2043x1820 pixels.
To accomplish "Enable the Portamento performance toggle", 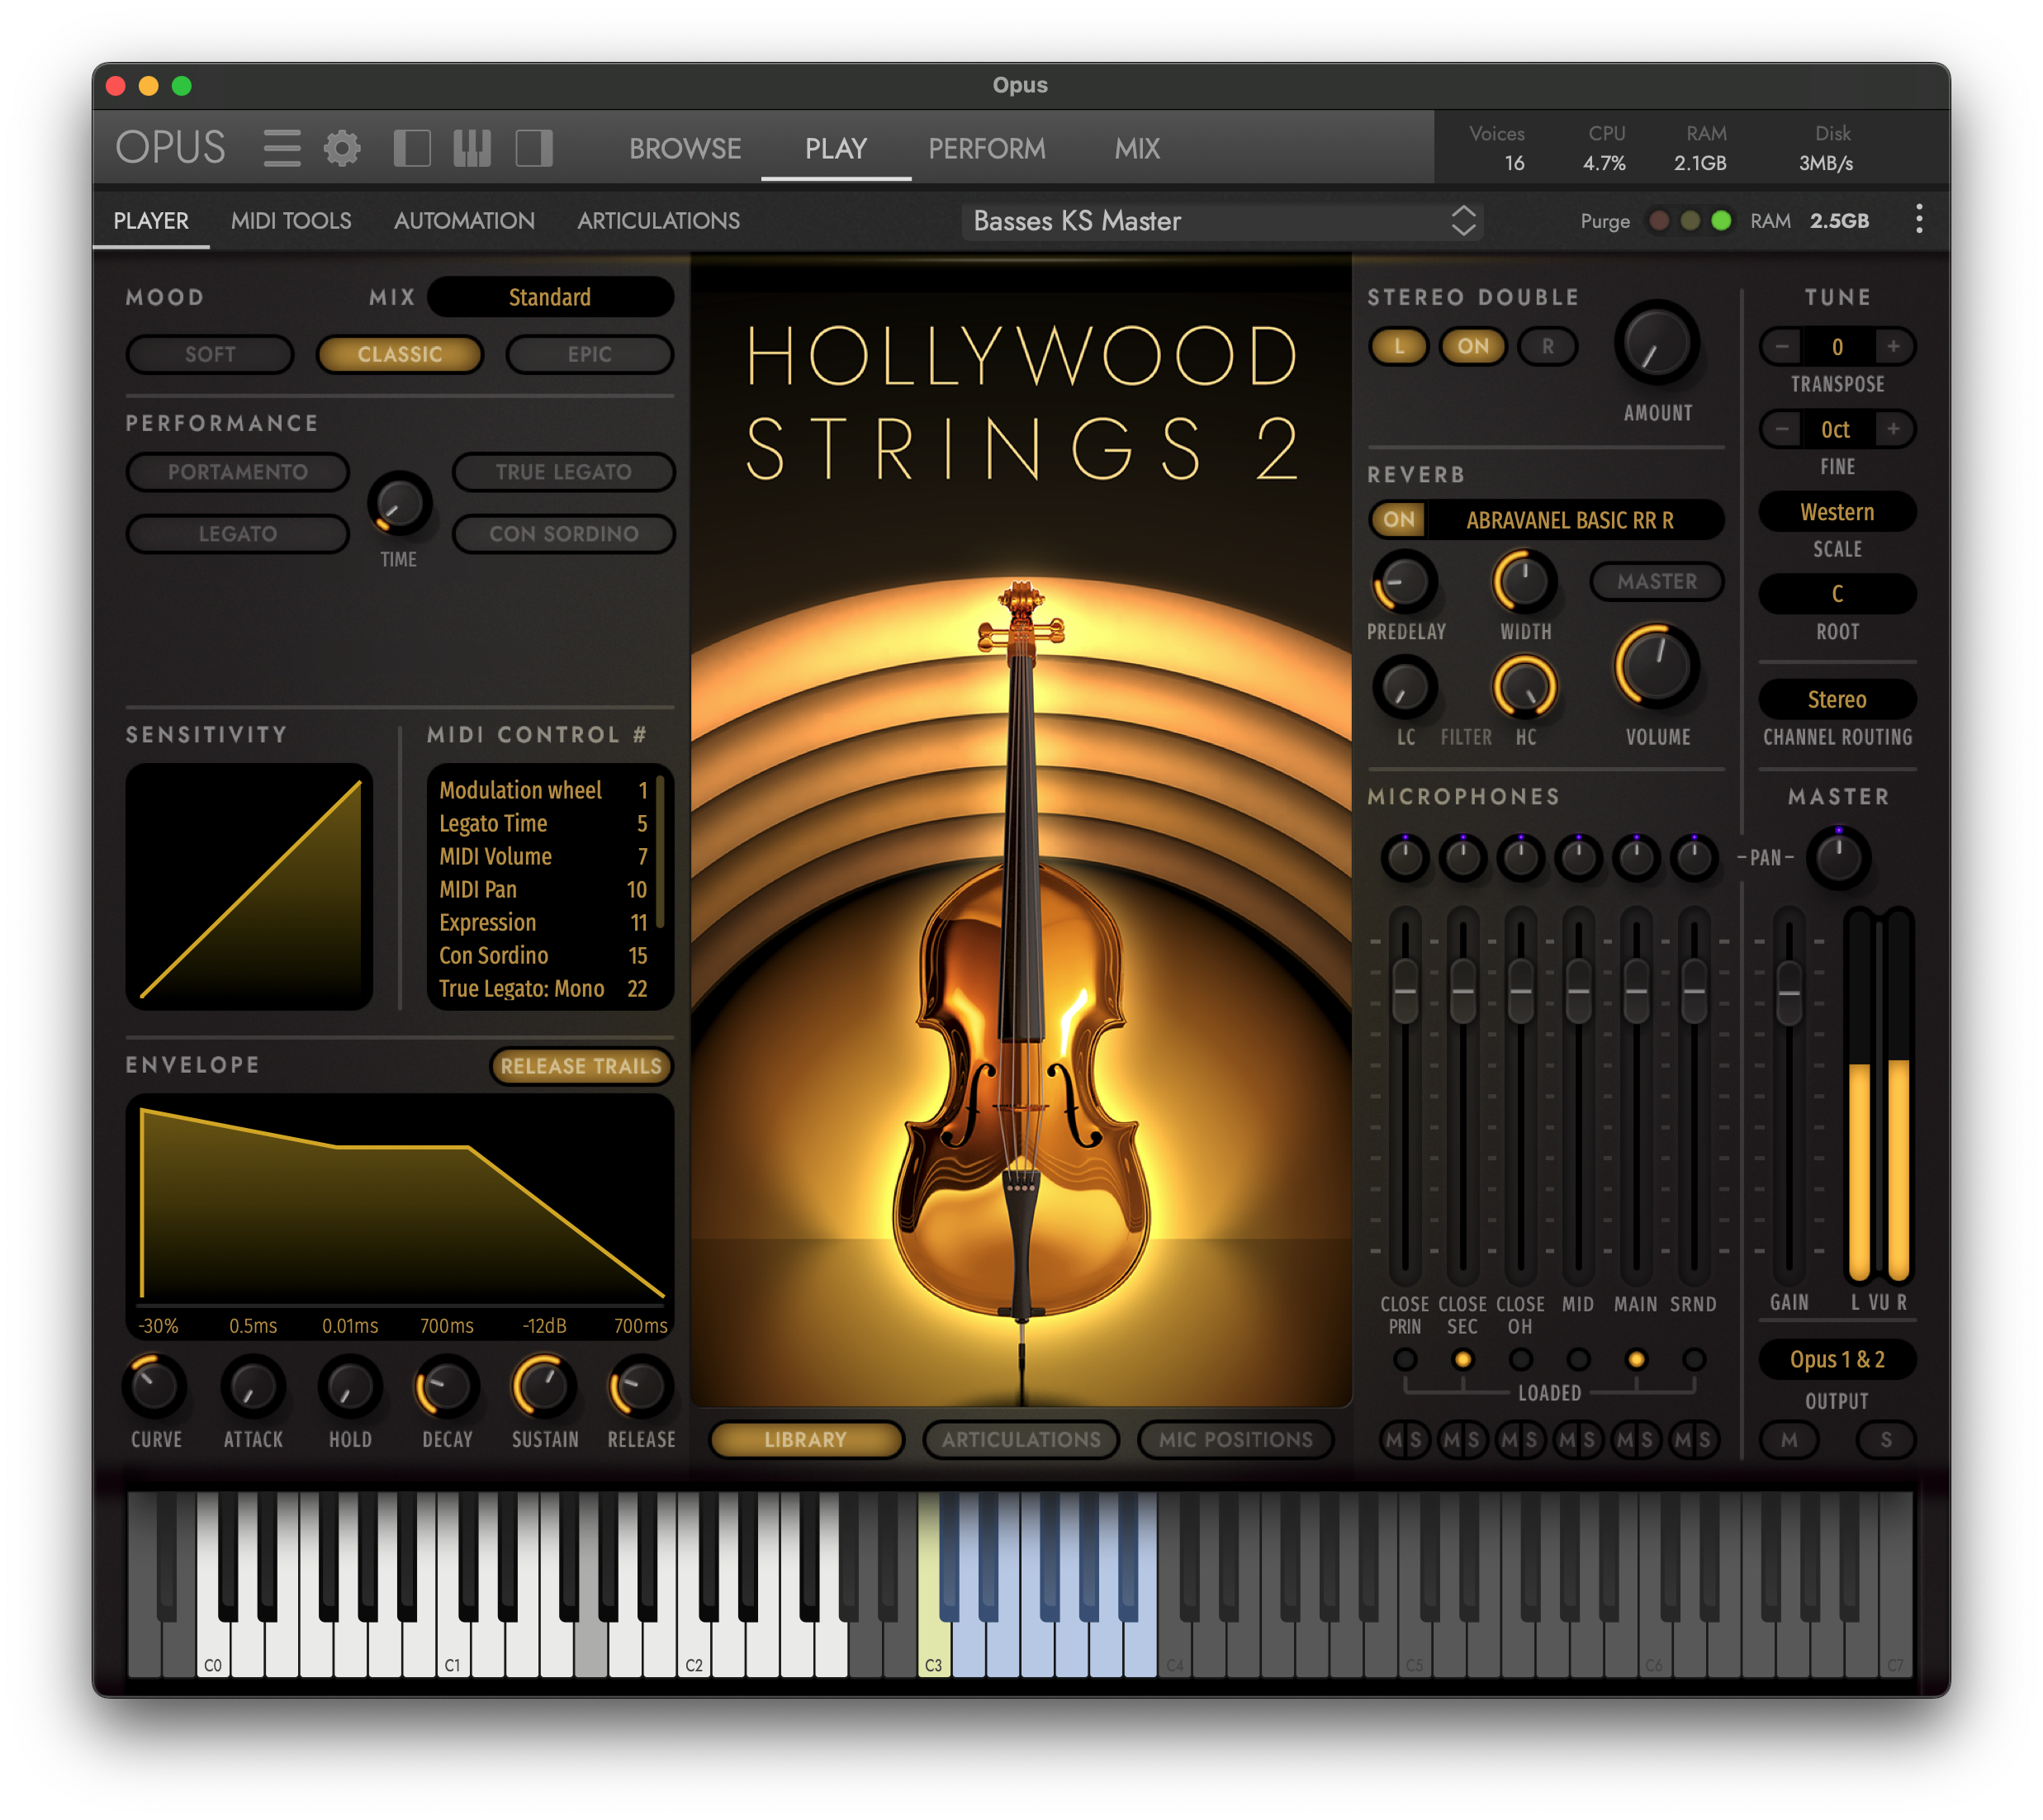I will click(x=238, y=472).
